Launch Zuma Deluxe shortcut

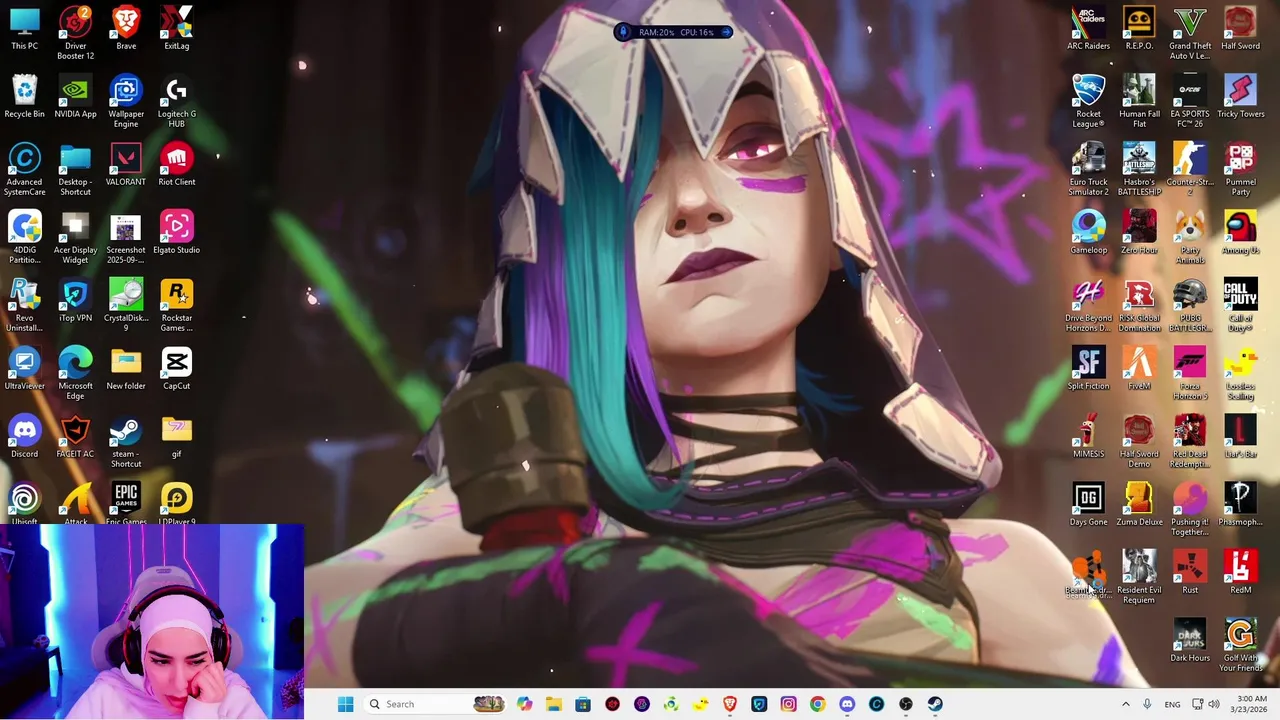point(1139,505)
